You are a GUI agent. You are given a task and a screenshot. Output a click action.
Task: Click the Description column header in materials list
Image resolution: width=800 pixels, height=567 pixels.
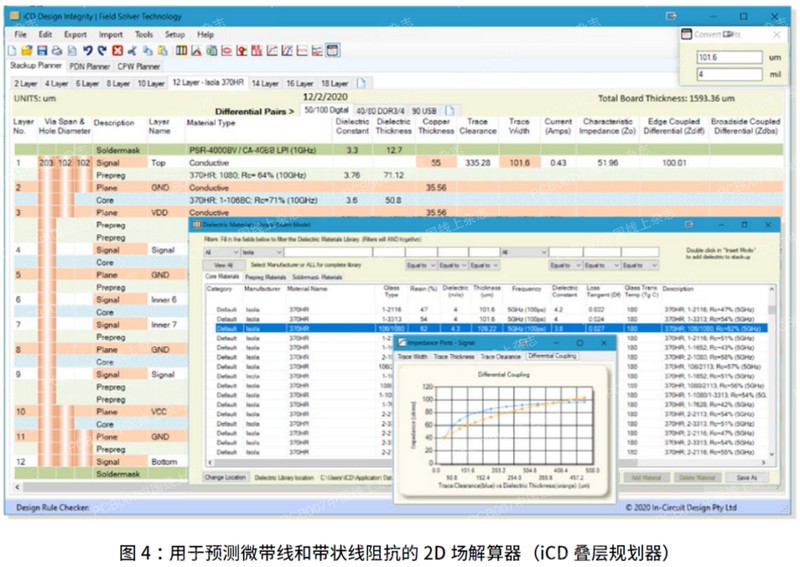pos(678,289)
